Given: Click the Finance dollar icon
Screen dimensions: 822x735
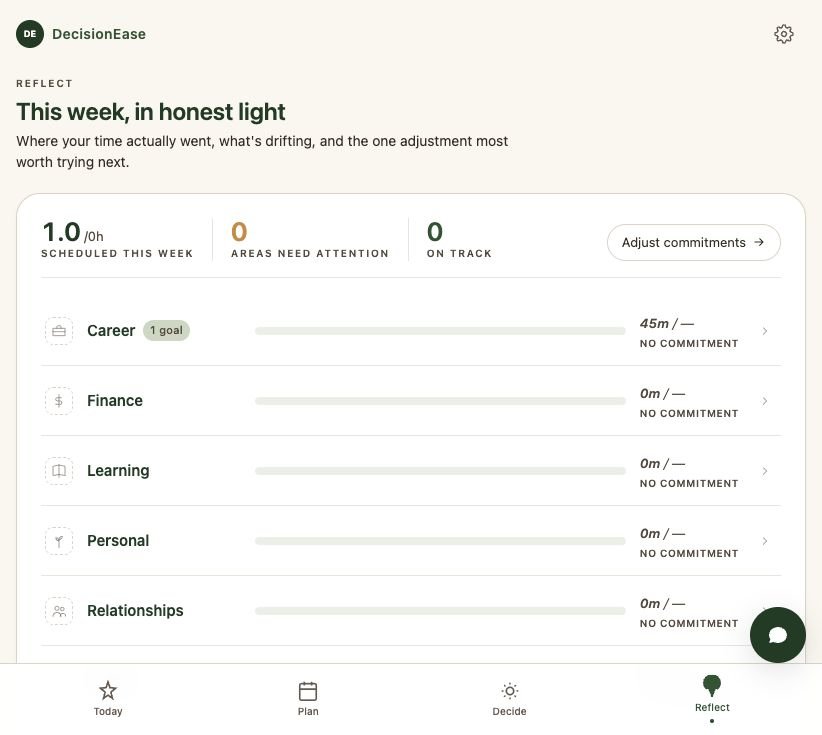Looking at the screenshot, I should click(59, 401).
